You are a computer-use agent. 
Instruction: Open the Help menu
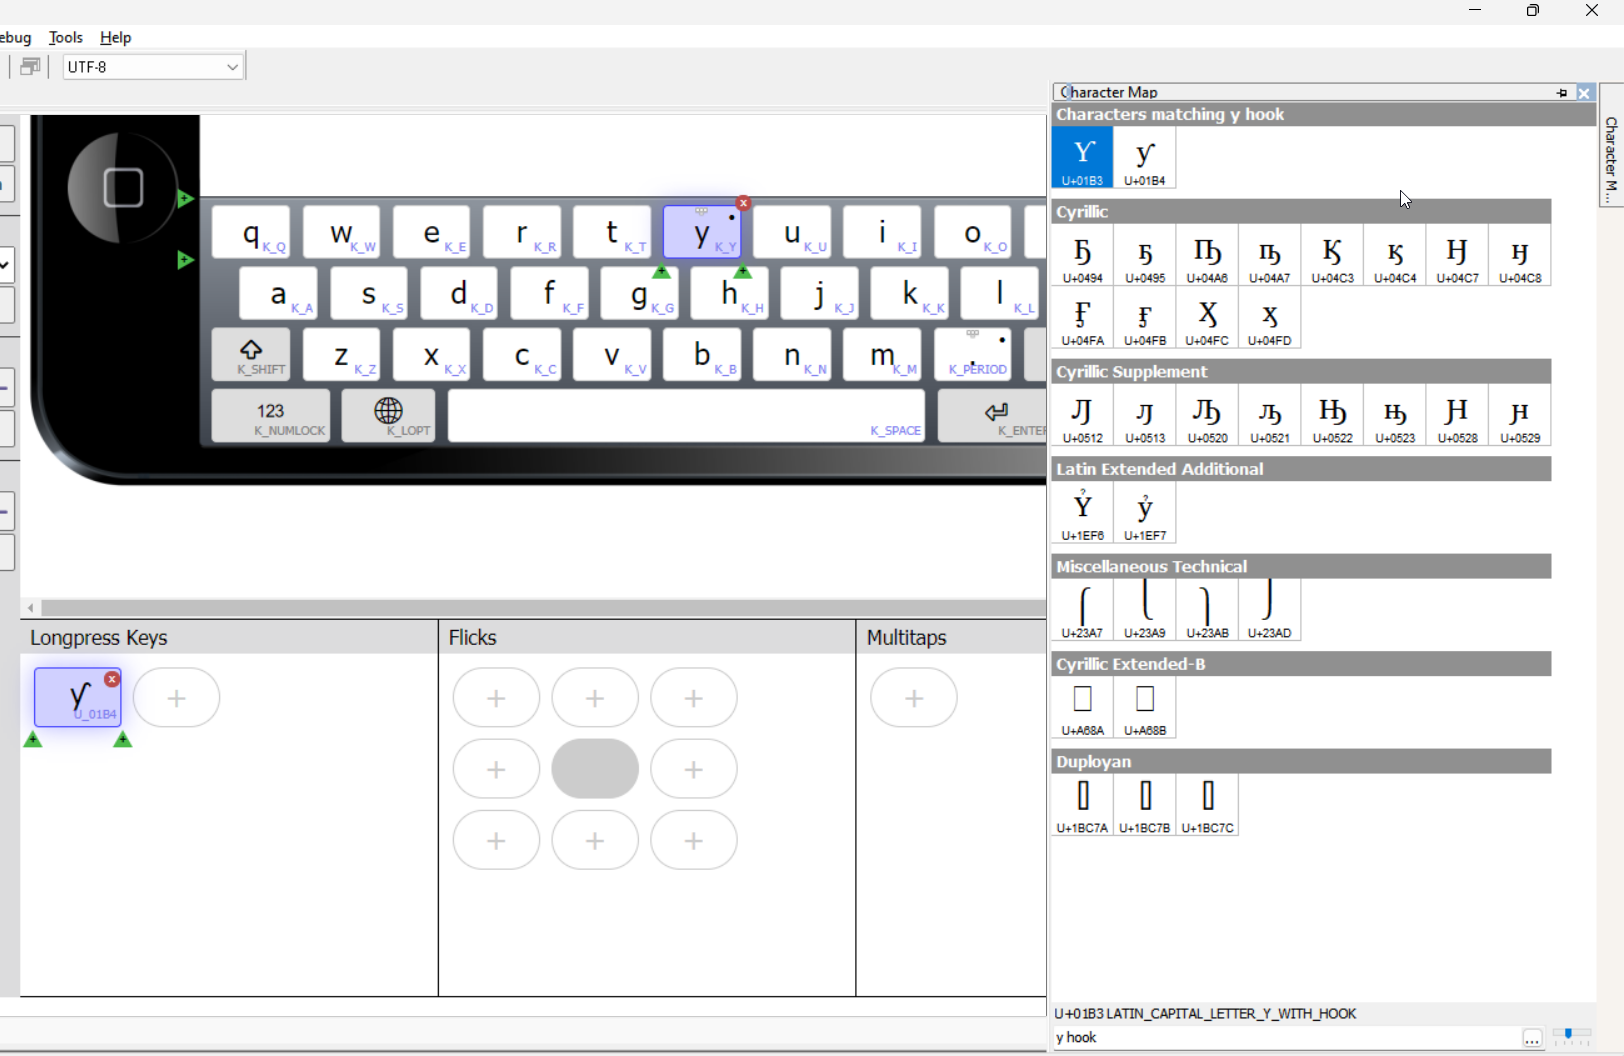[116, 37]
